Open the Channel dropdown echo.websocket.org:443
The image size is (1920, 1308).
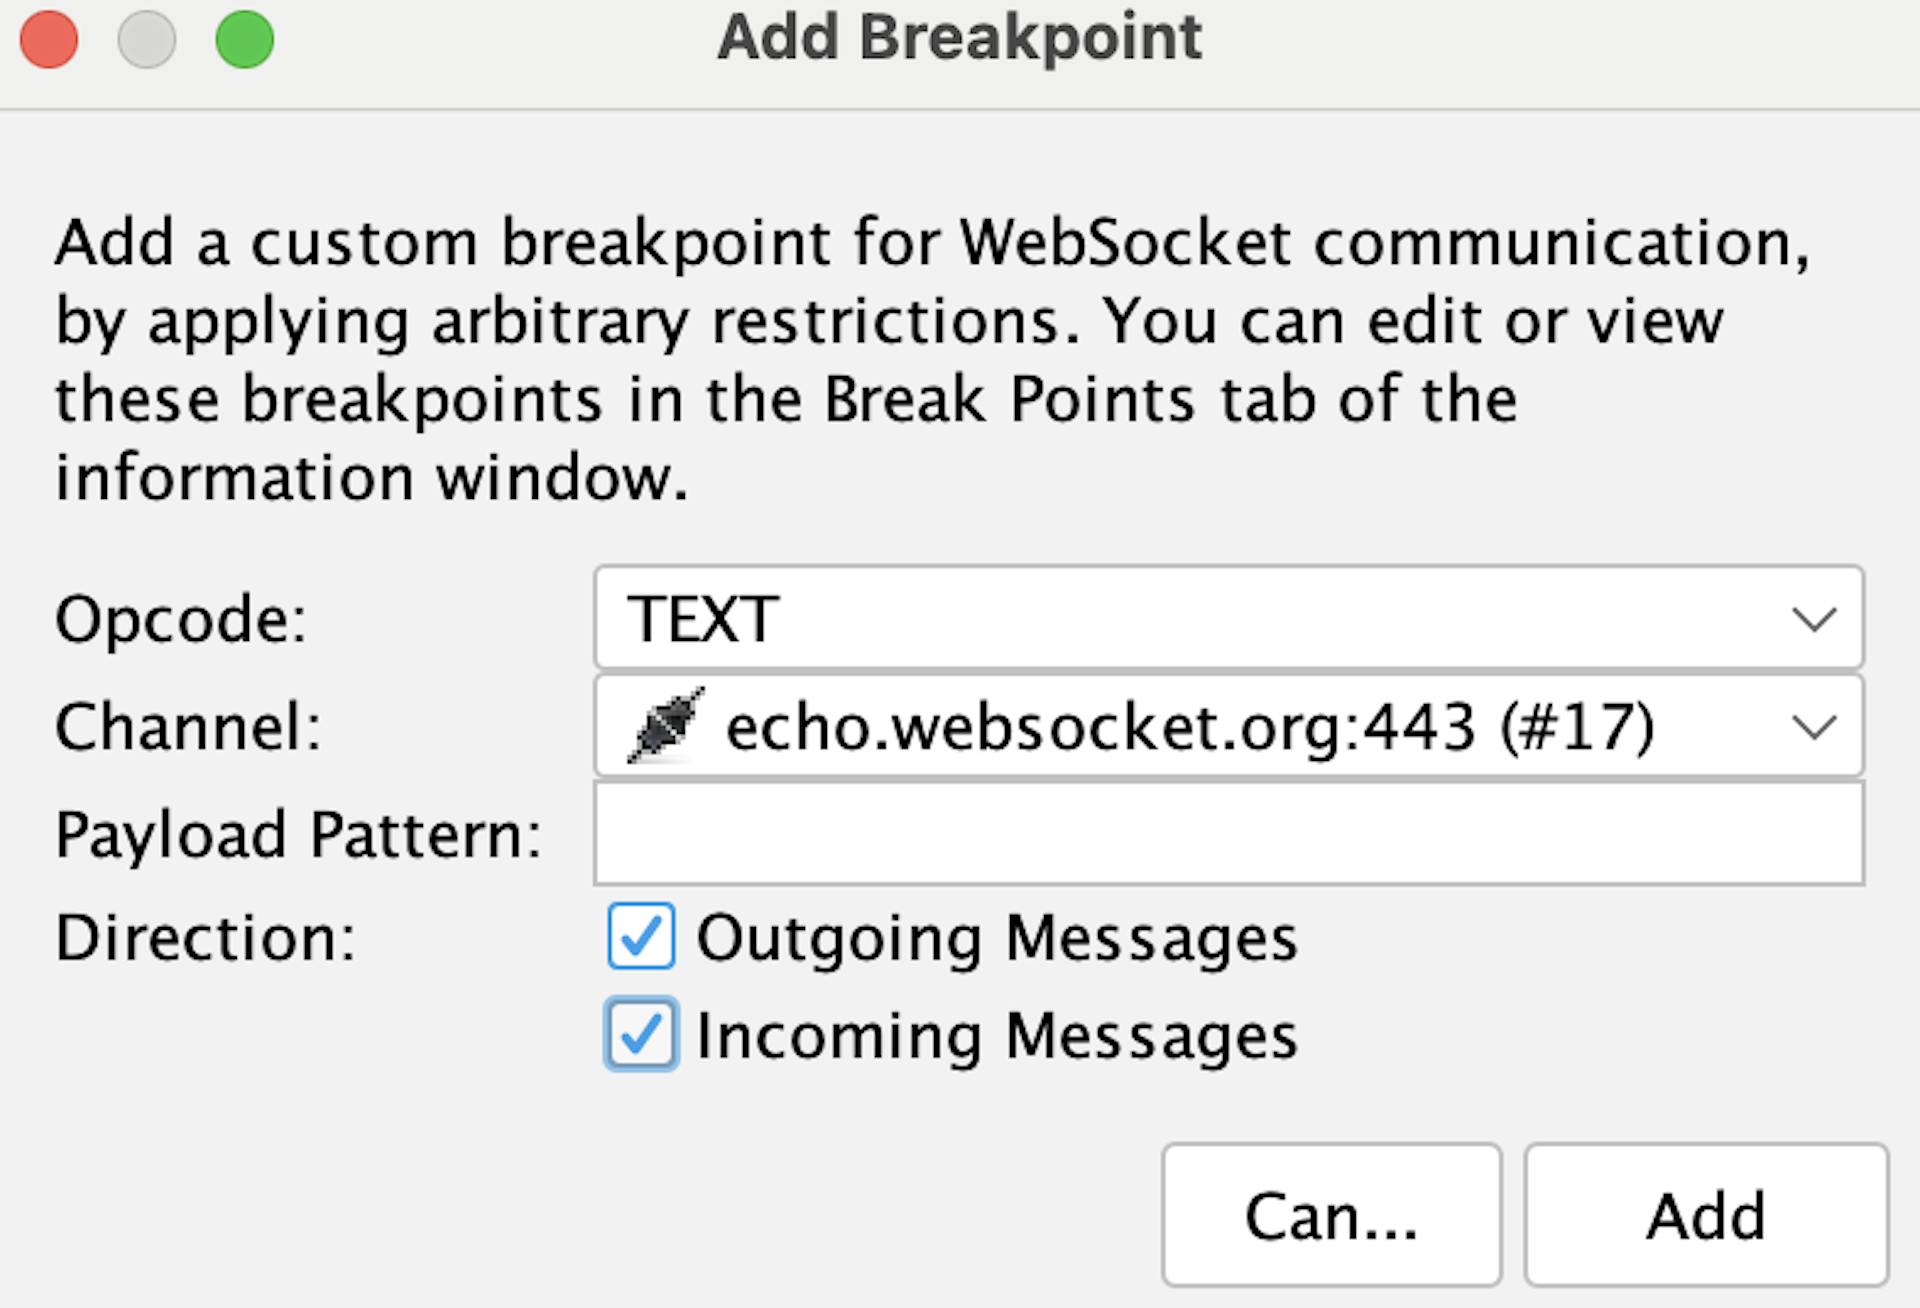(1200, 727)
